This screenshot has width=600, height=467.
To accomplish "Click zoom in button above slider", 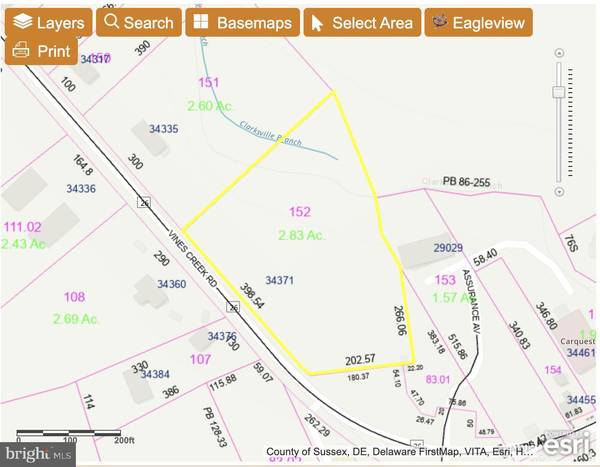I will tap(558, 65).
